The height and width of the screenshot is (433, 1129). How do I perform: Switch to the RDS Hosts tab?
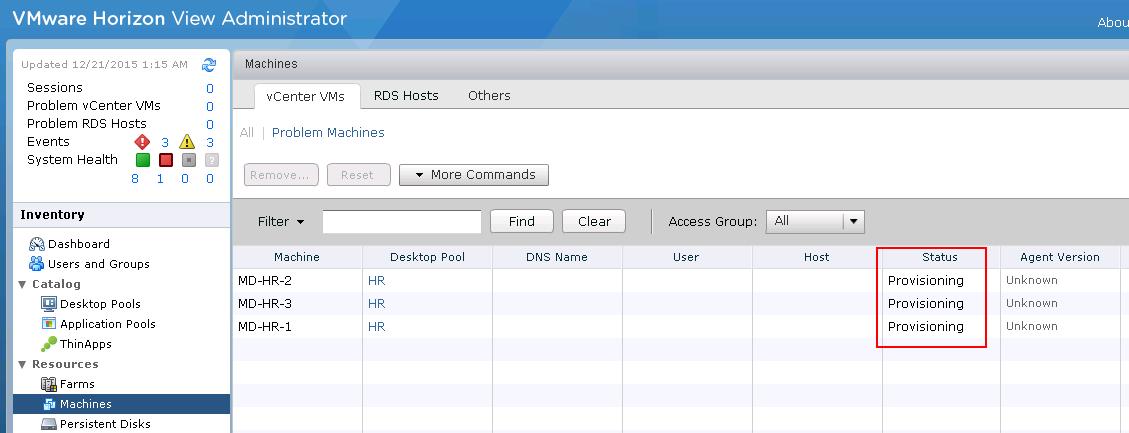click(406, 96)
